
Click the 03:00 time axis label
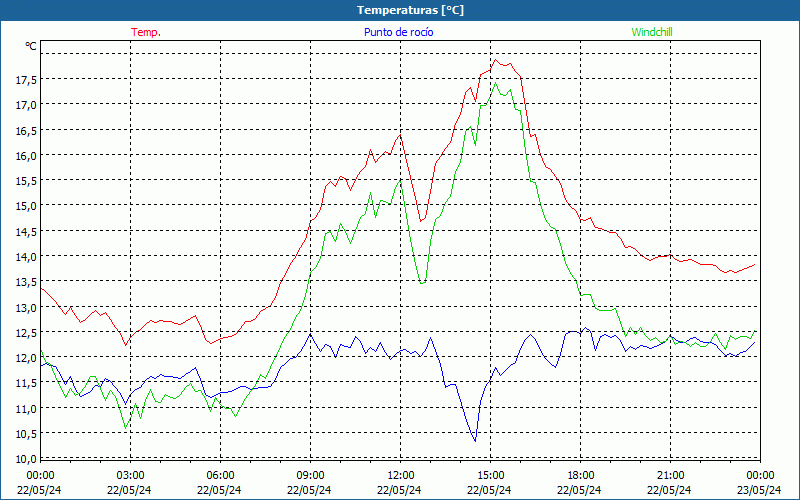pyautogui.click(x=130, y=475)
